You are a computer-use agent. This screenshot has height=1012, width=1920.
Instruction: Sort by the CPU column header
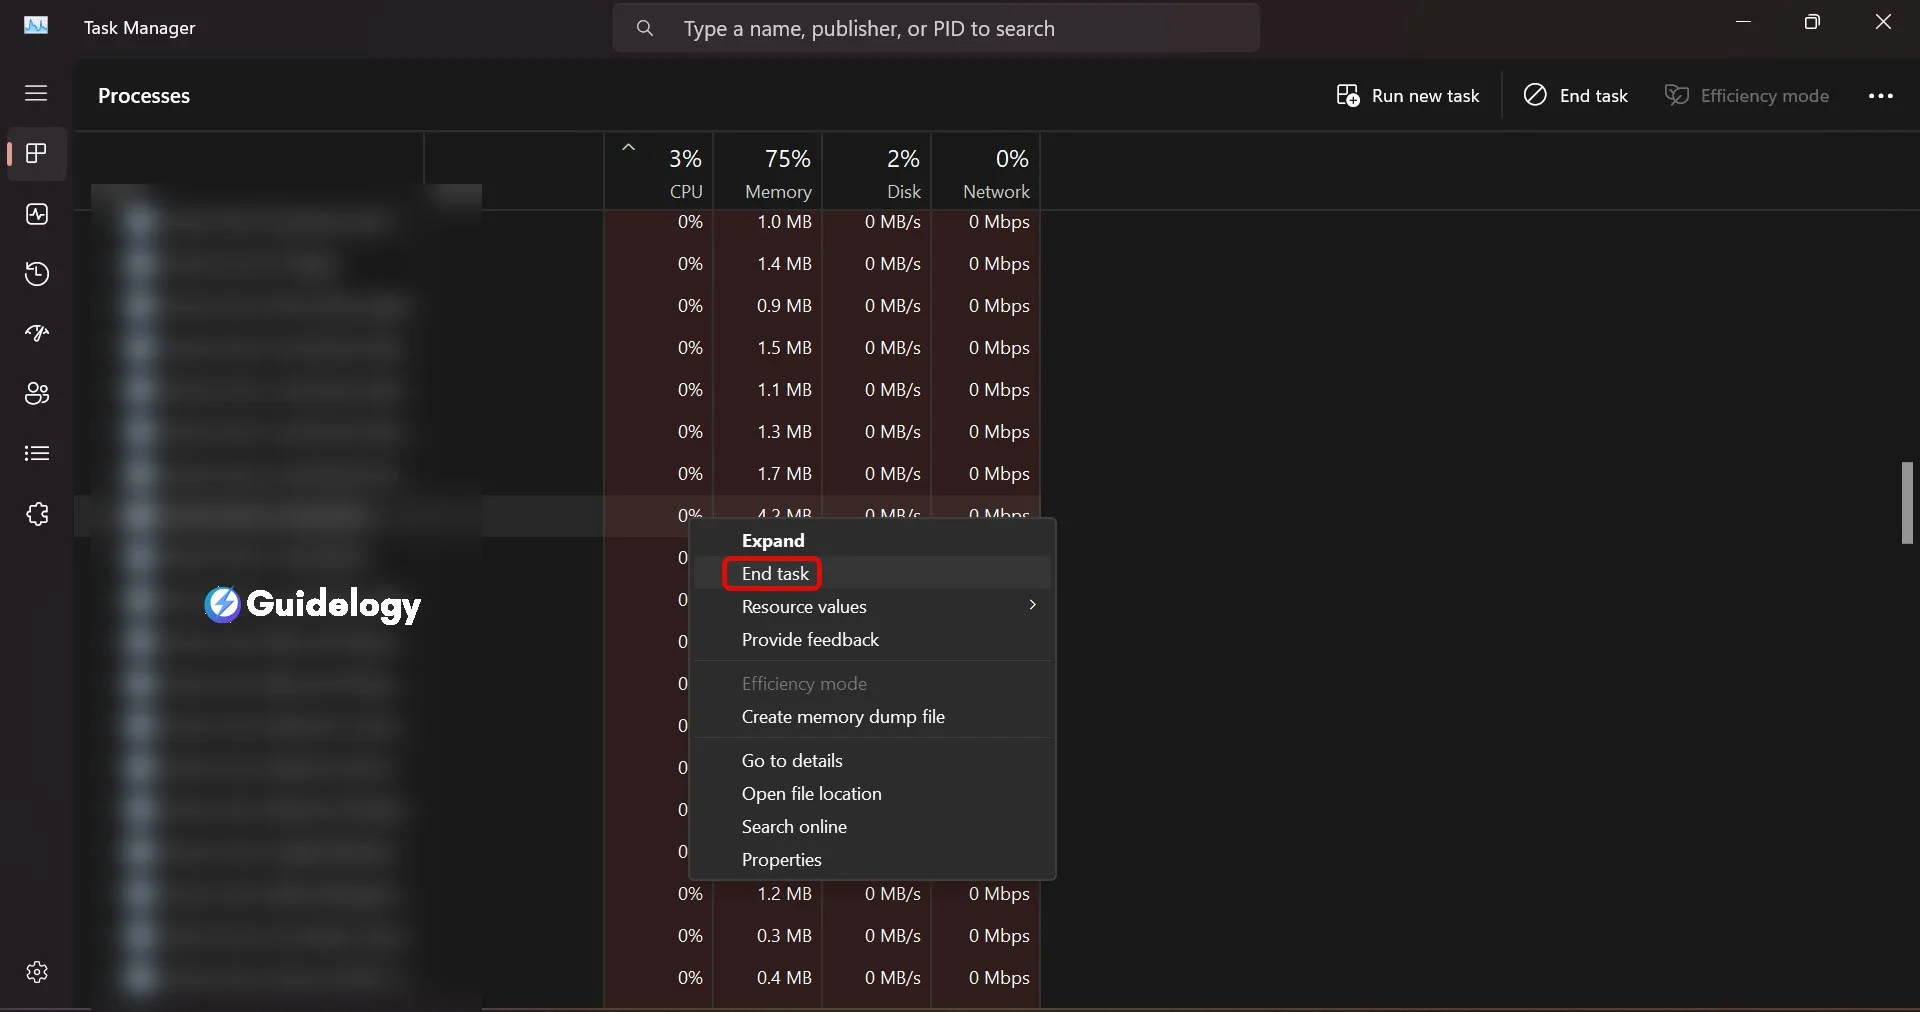point(659,172)
